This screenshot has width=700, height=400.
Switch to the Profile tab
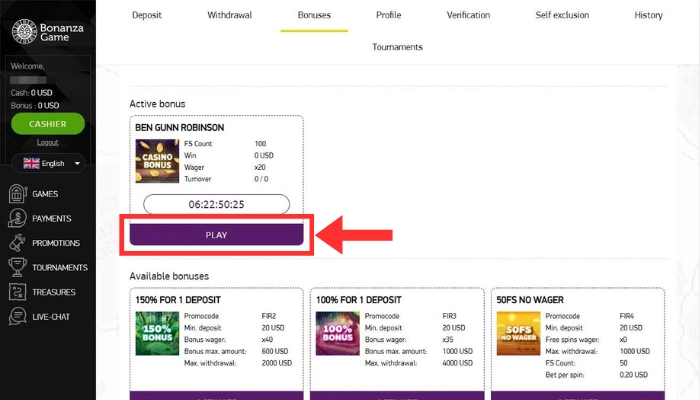tap(388, 15)
